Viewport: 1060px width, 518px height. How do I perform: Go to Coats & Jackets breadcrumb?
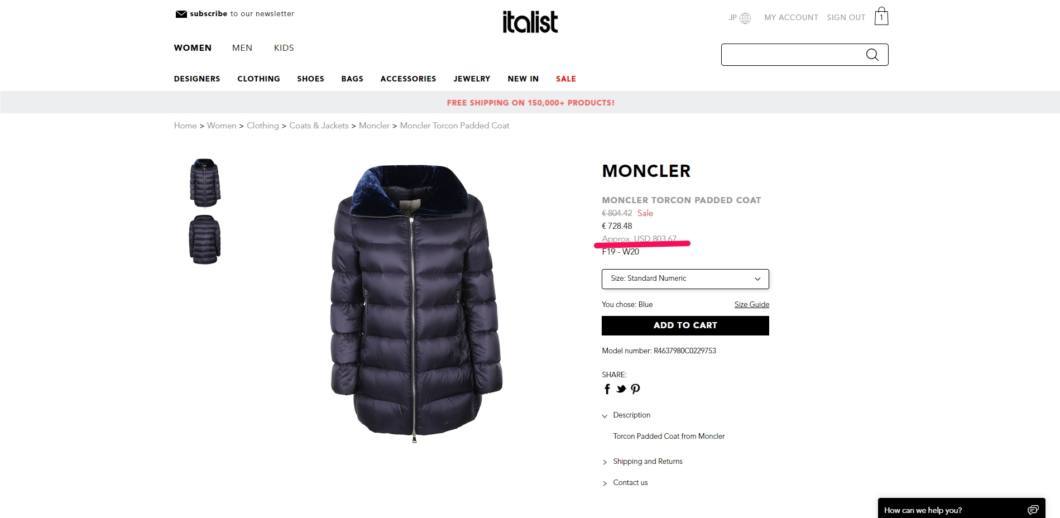[x=318, y=126]
